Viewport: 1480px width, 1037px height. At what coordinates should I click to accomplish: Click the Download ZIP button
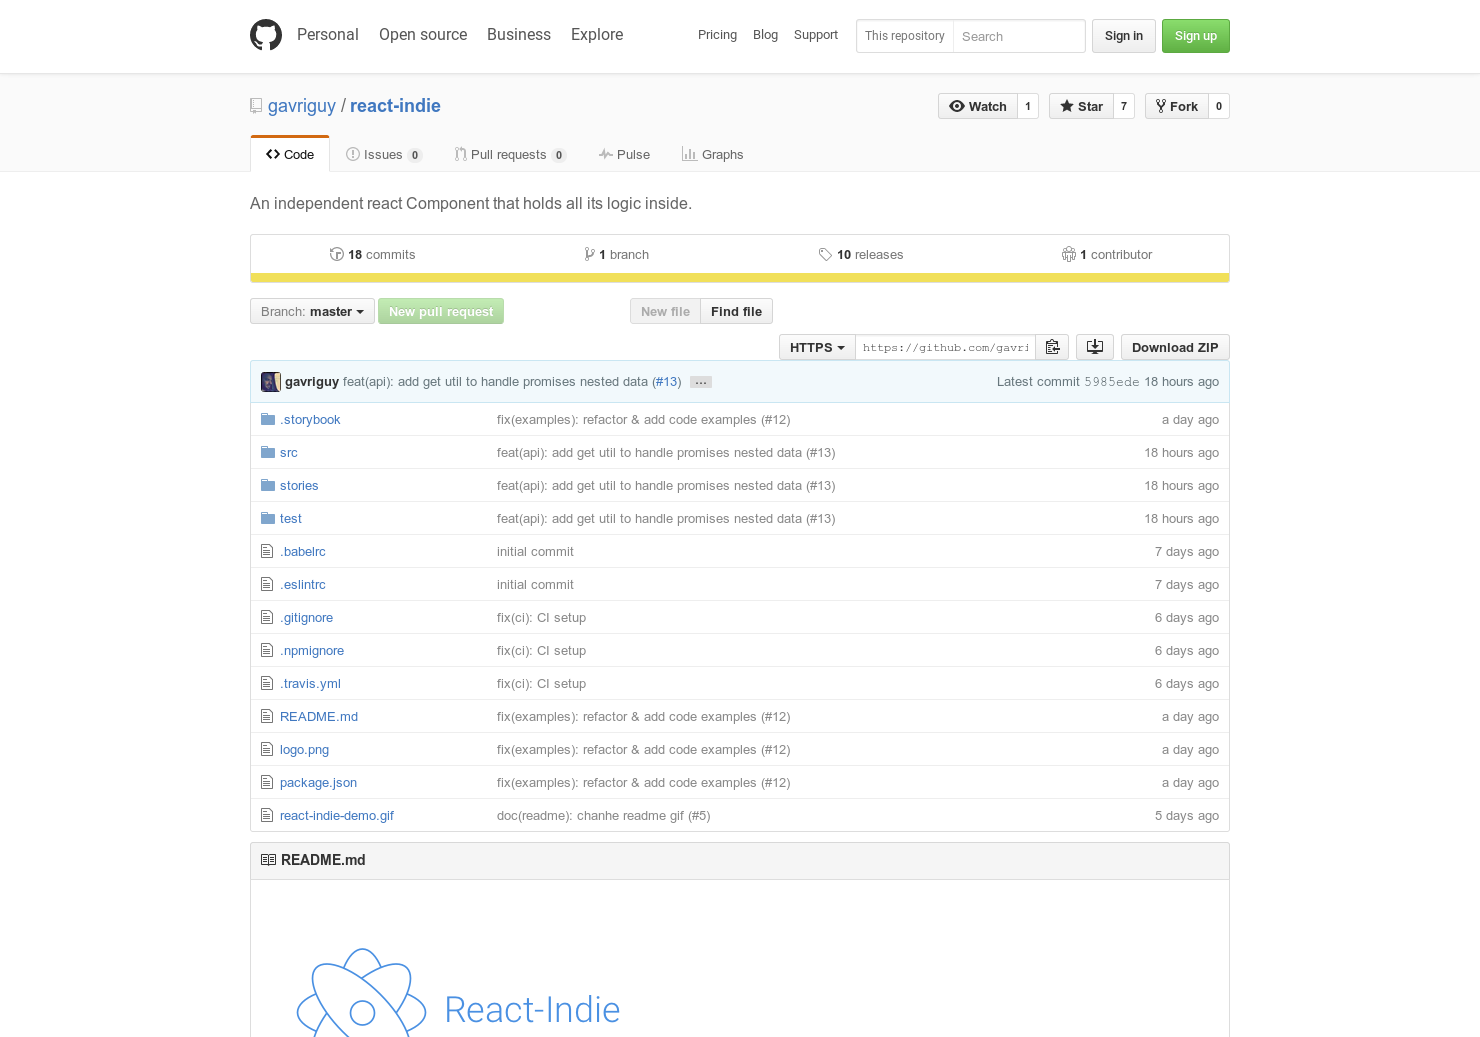coord(1175,347)
